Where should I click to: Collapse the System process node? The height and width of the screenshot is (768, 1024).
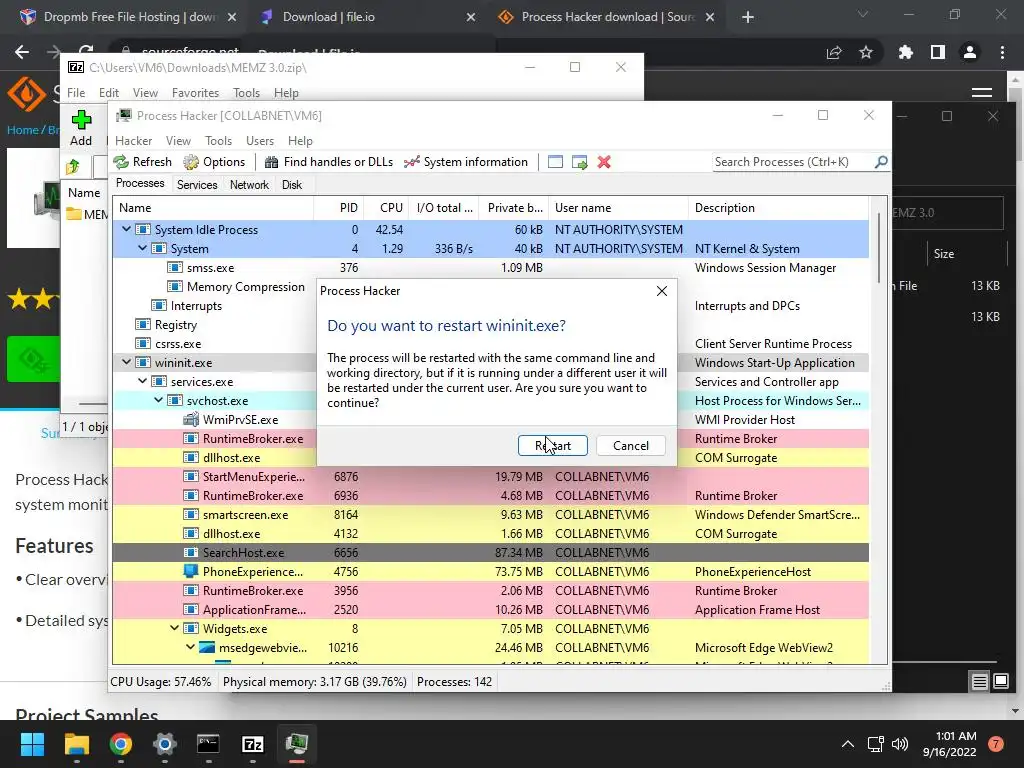pos(142,248)
